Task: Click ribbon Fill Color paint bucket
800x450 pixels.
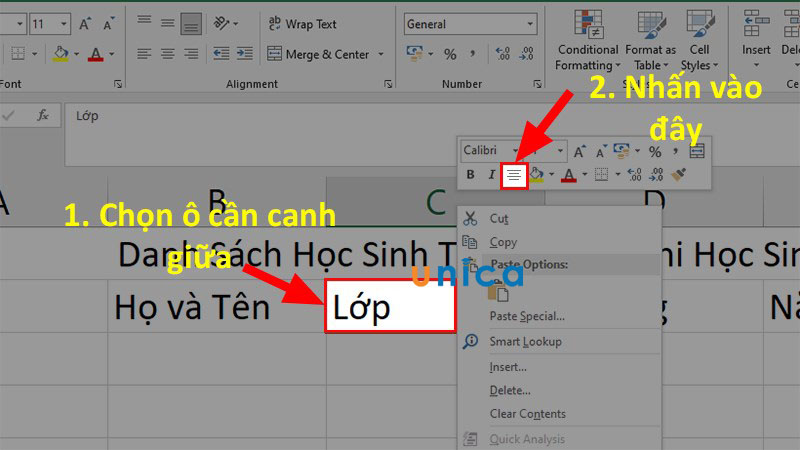Action: (x=61, y=54)
